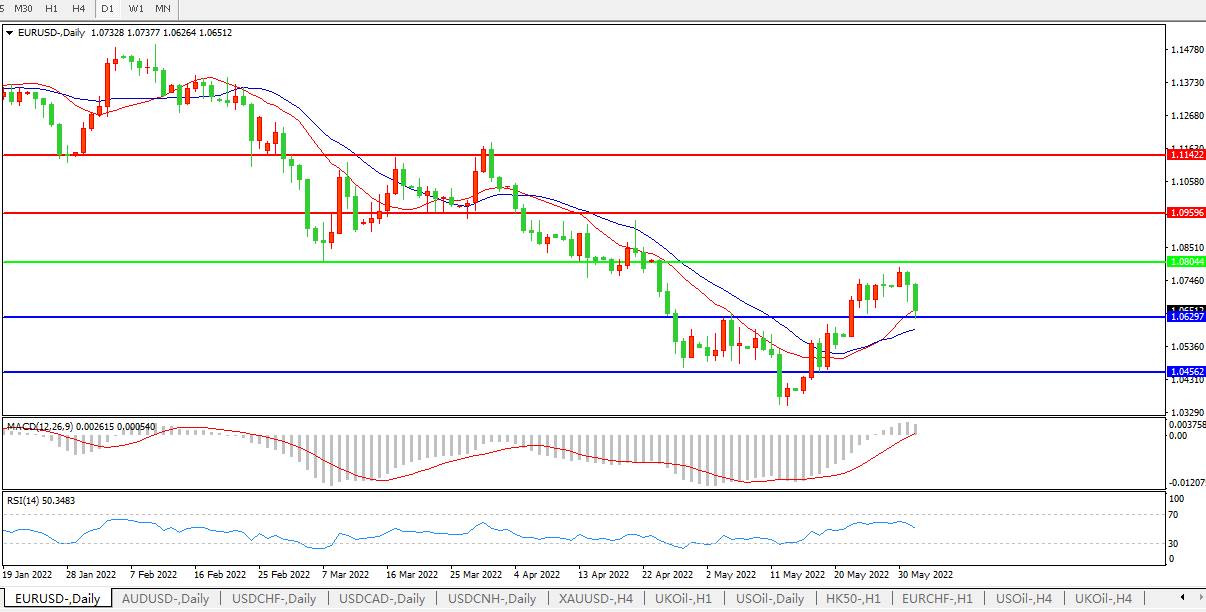Click the red 1.11422 price level label
The height and width of the screenshot is (612, 1206).
1186,155
